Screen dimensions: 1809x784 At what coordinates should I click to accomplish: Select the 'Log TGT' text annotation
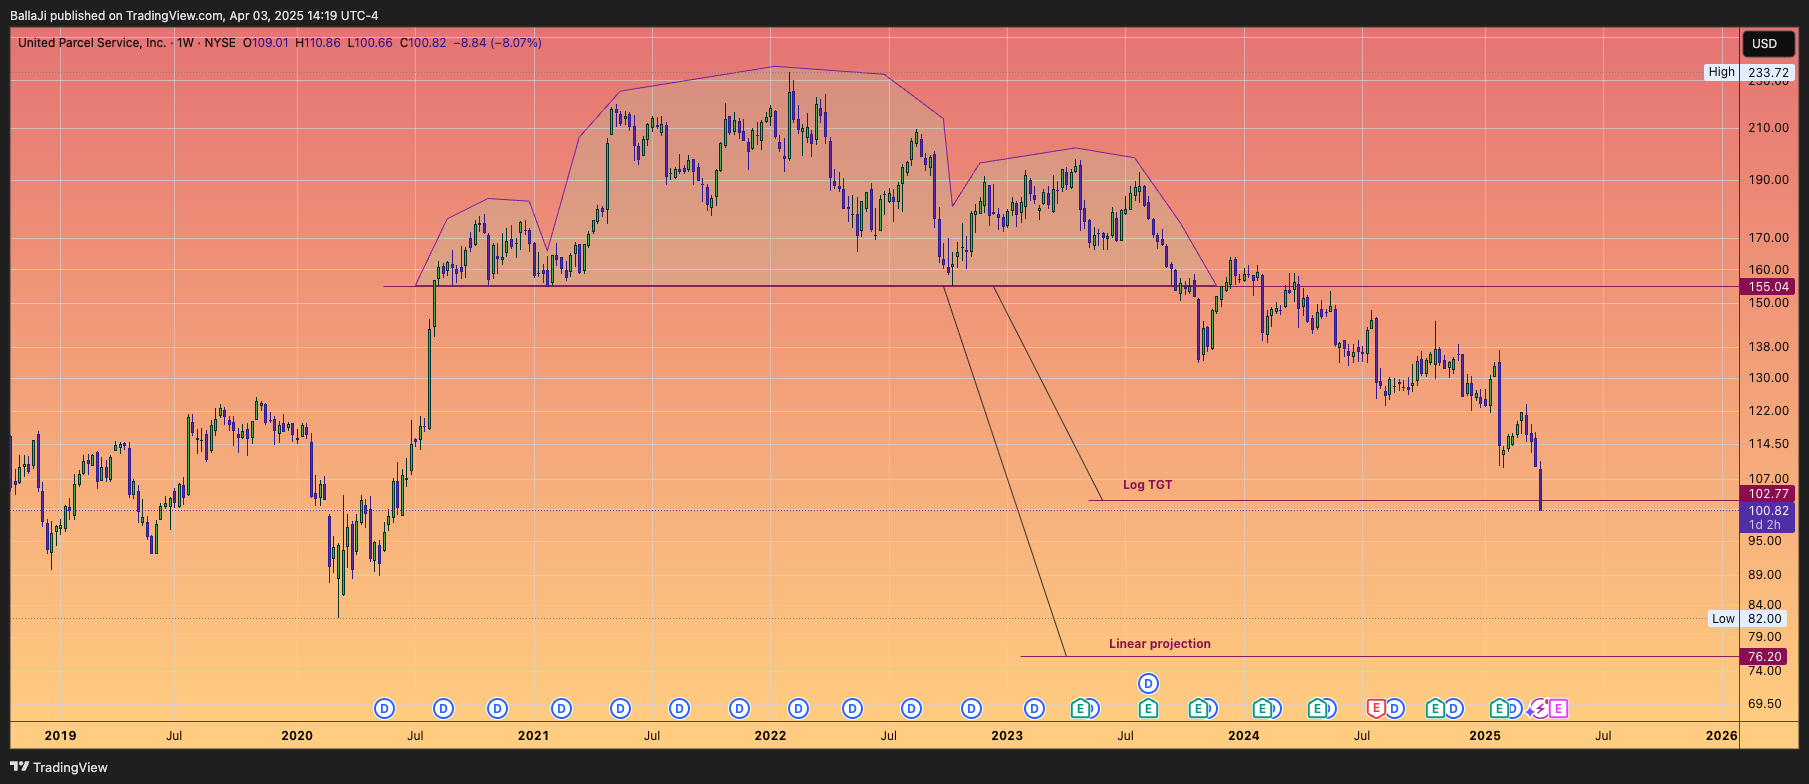pos(1147,485)
